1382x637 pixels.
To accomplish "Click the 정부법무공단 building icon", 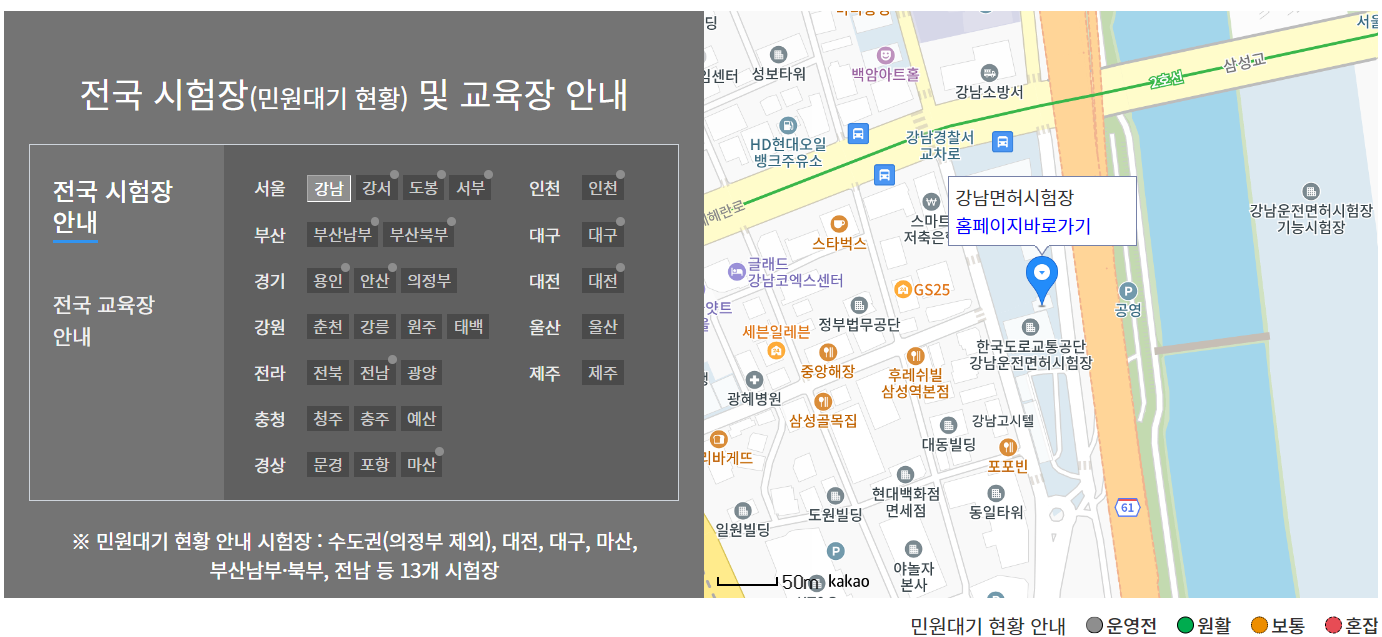I will click(x=858, y=305).
